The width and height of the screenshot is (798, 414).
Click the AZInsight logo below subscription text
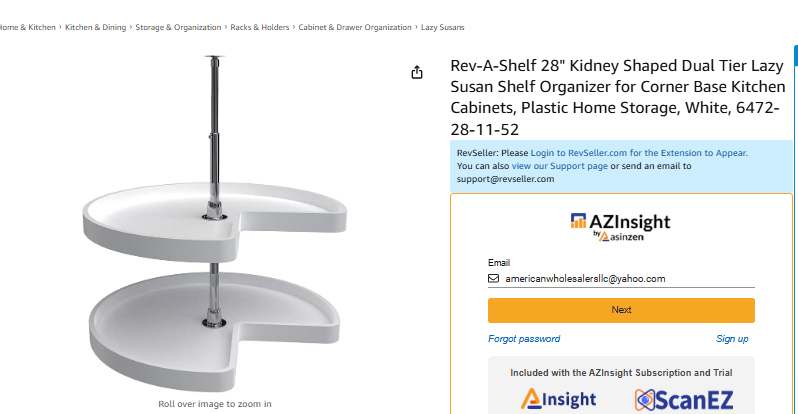[558, 400]
